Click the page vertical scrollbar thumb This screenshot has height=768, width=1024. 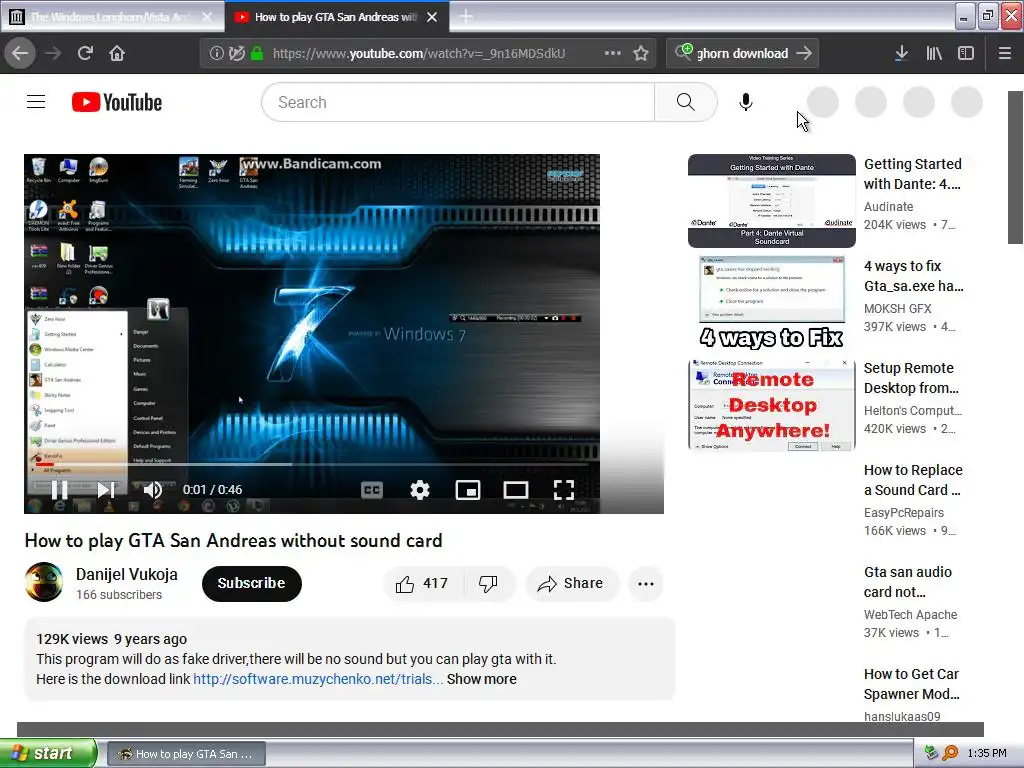point(1015,167)
